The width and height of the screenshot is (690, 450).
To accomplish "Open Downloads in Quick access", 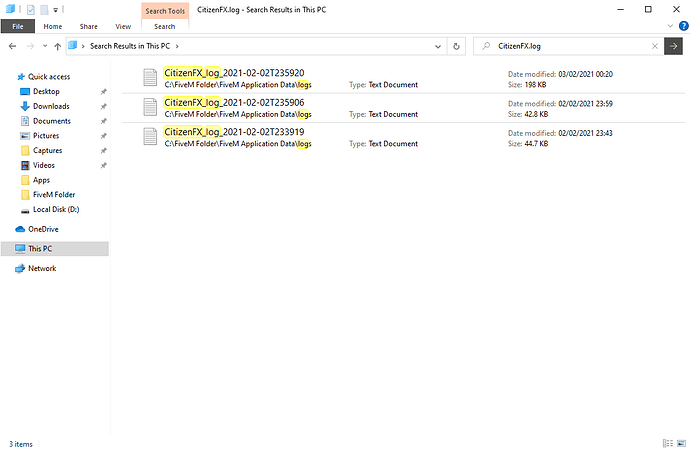I will 50,106.
